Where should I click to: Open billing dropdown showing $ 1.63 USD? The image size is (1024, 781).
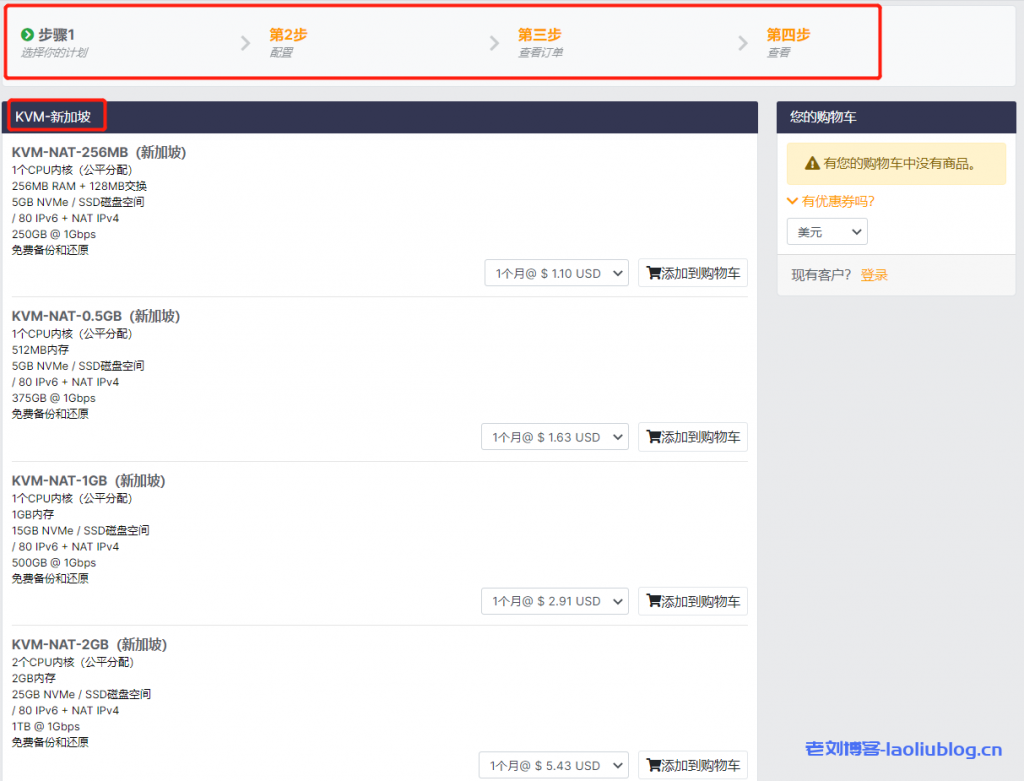pos(556,437)
